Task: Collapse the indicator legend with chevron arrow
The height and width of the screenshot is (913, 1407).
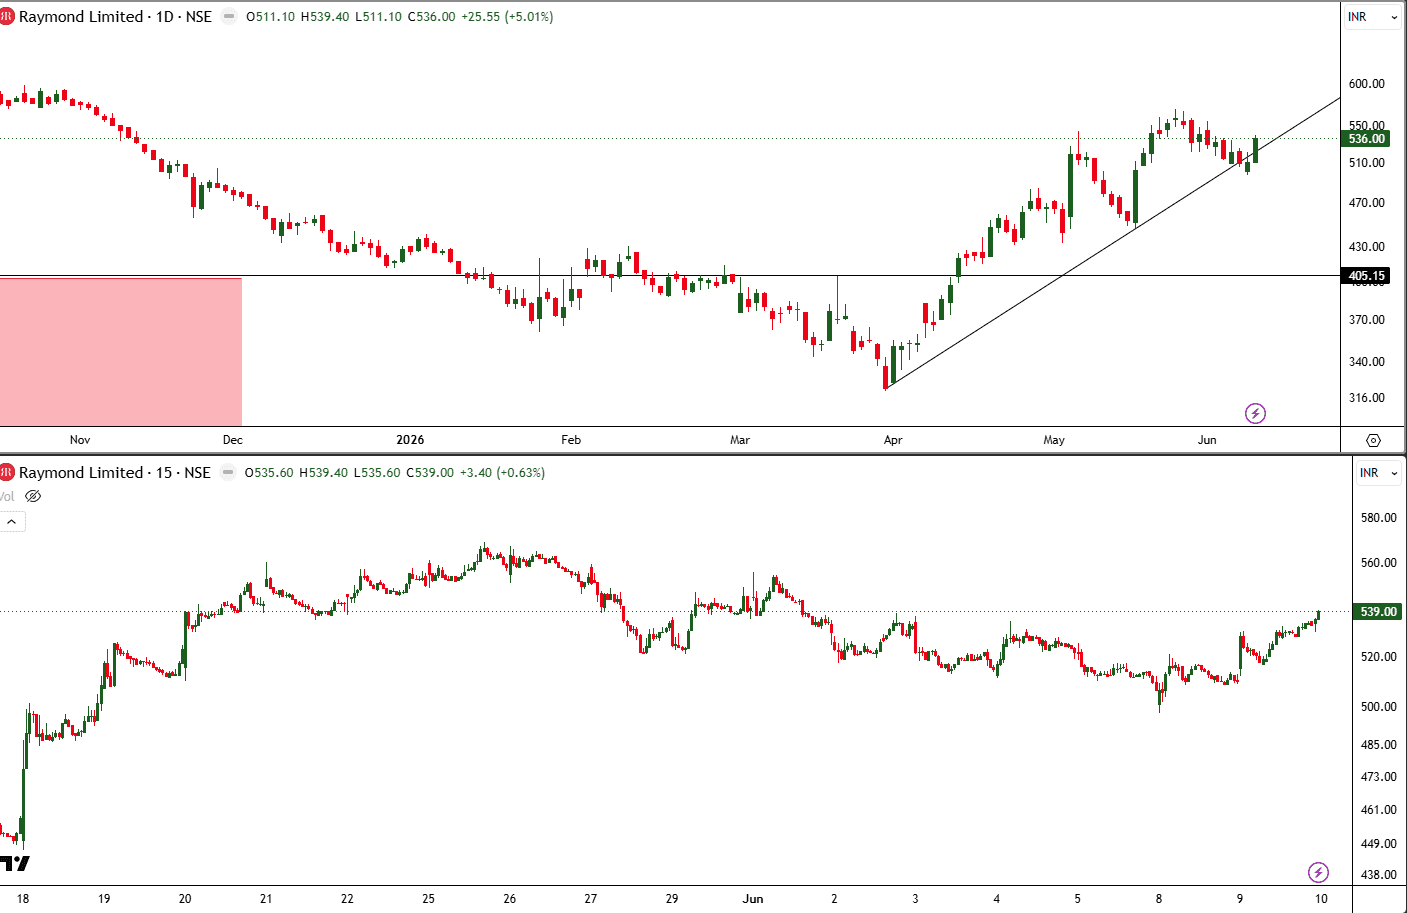Action: (x=12, y=522)
